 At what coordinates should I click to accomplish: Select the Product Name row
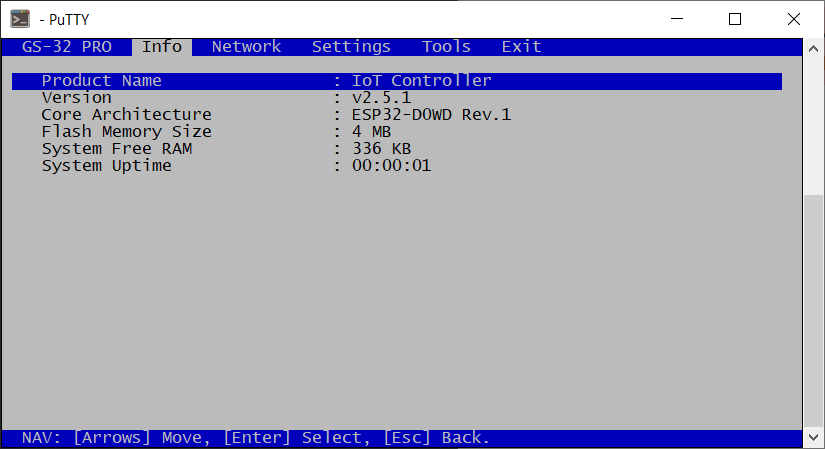(397, 81)
